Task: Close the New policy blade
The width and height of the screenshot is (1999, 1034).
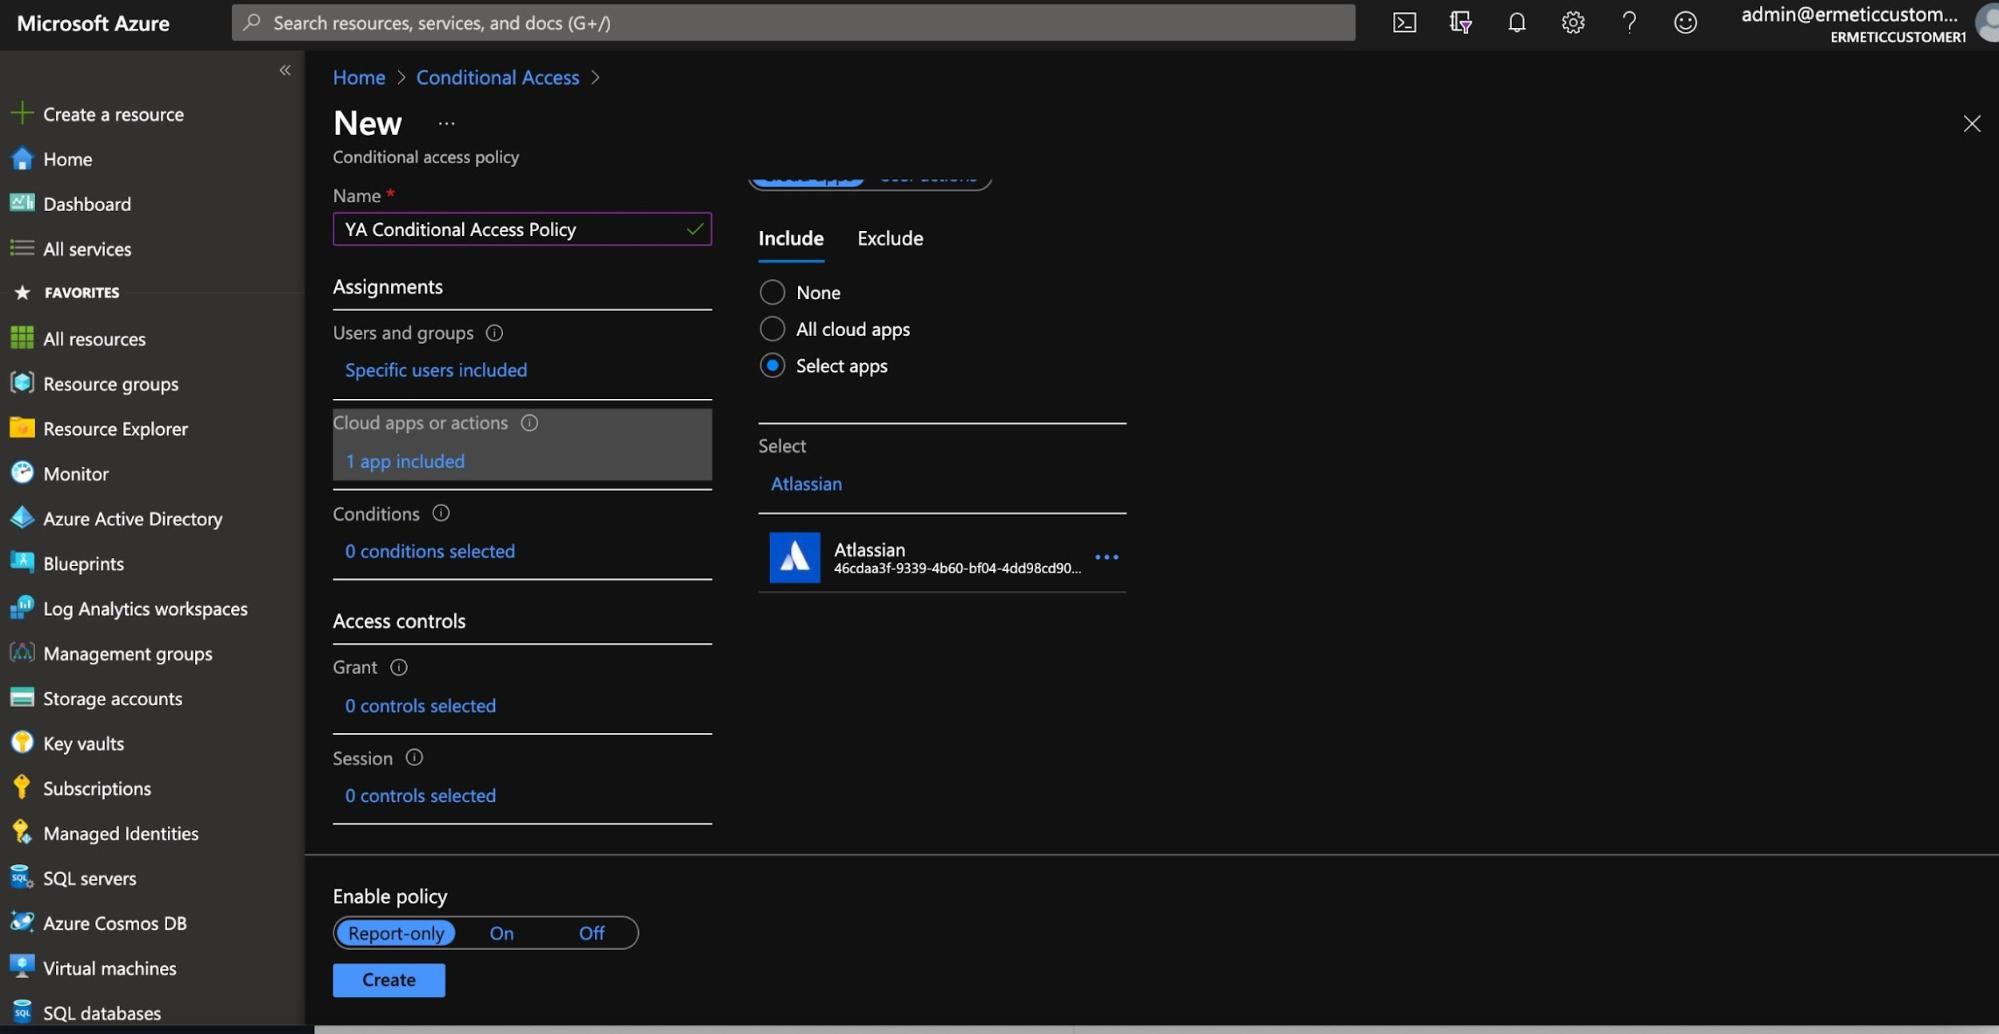Action: point(1971,123)
